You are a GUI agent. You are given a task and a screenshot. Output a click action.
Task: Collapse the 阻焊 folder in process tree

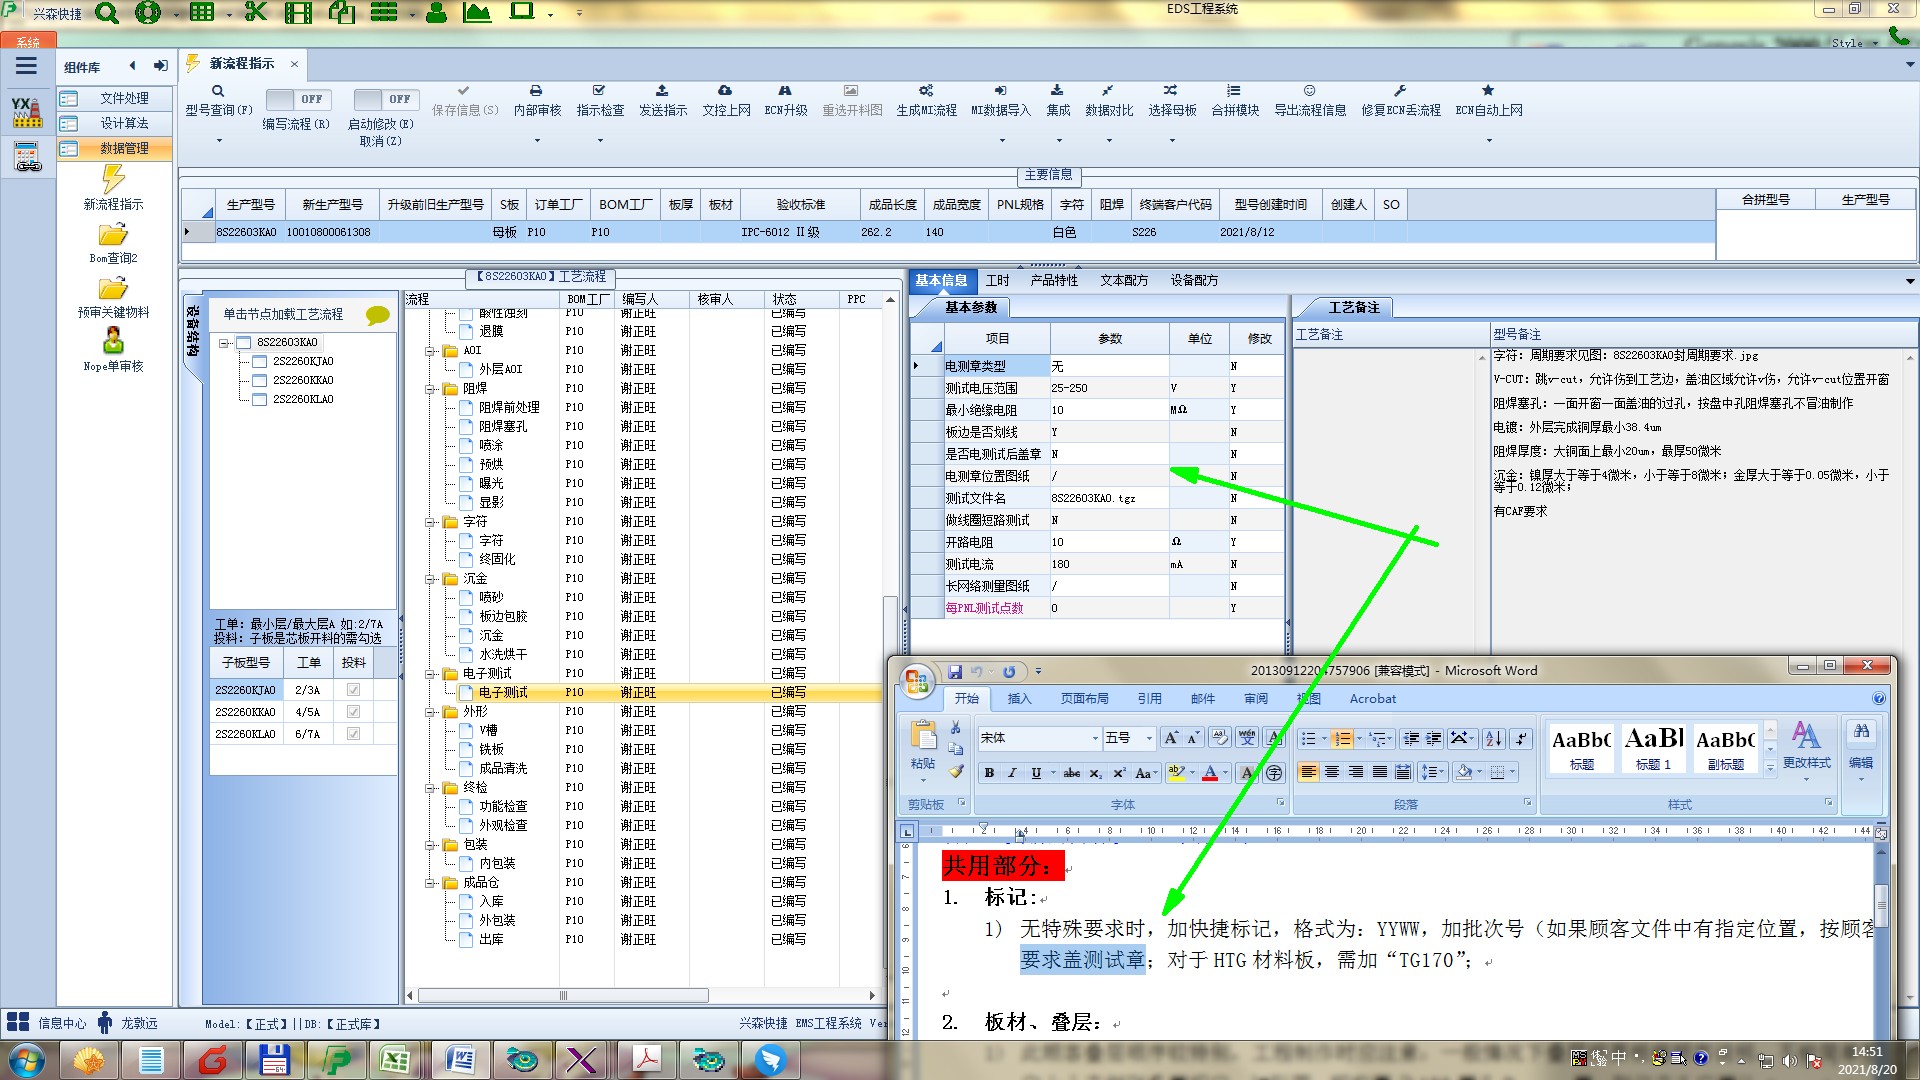(431, 389)
